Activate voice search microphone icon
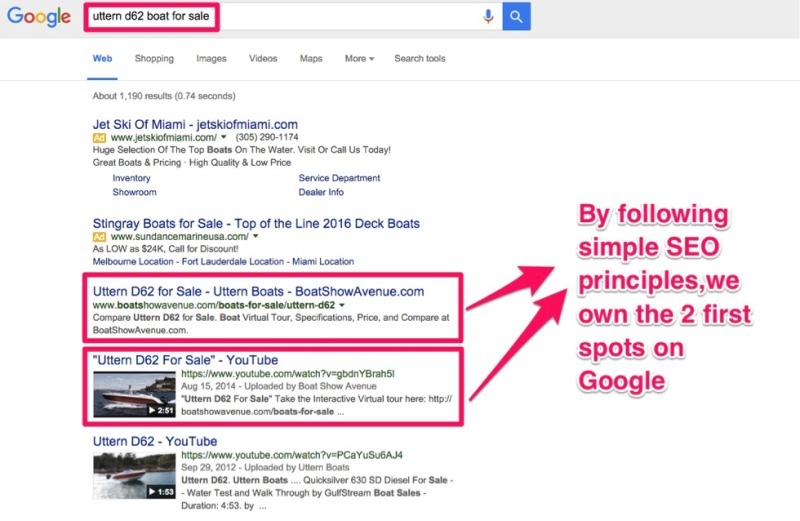The width and height of the screenshot is (800, 521). pos(488,16)
